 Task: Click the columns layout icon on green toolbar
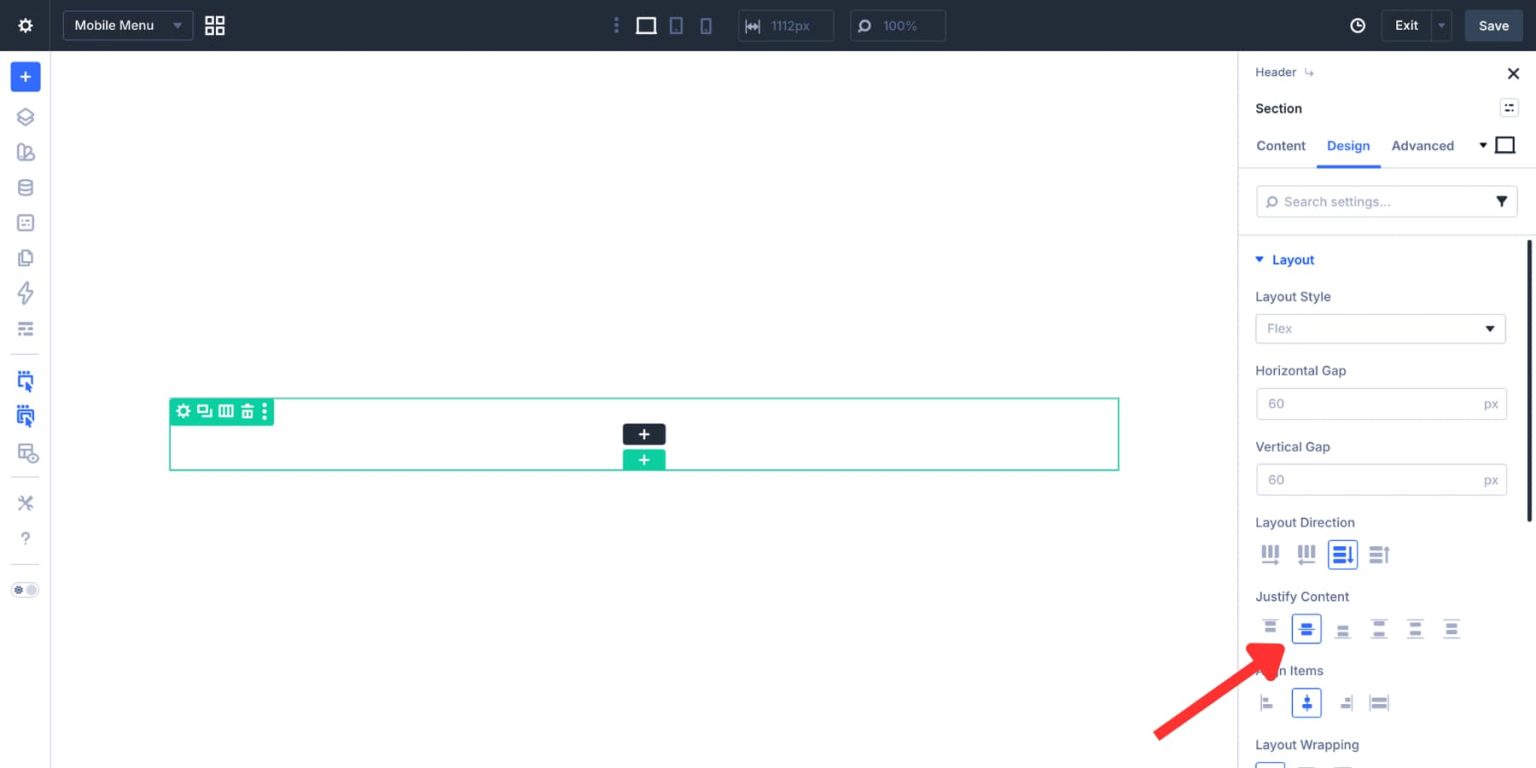[x=226, y=411]
